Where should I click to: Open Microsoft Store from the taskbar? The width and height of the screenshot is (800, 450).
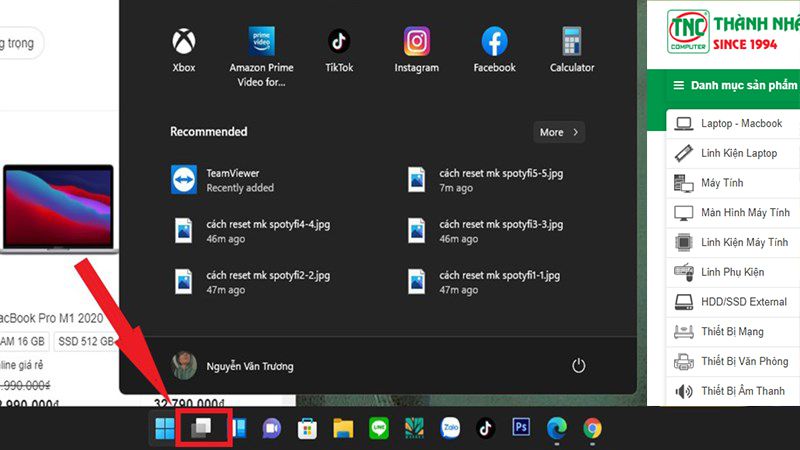(307, 429)
